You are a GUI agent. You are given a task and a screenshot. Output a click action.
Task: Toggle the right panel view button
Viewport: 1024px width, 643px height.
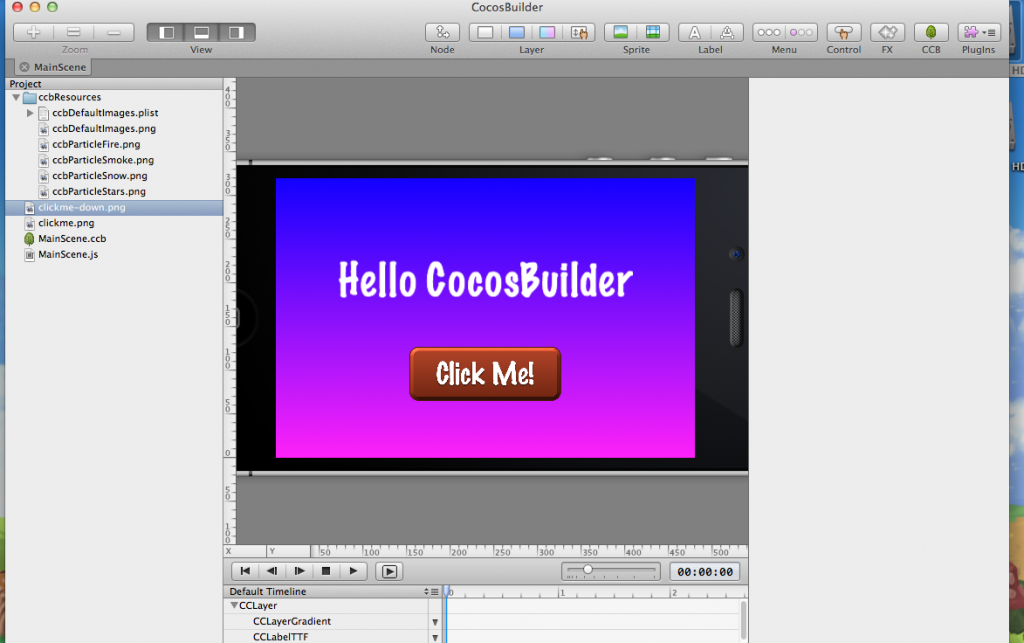click(x=236, y=32)
